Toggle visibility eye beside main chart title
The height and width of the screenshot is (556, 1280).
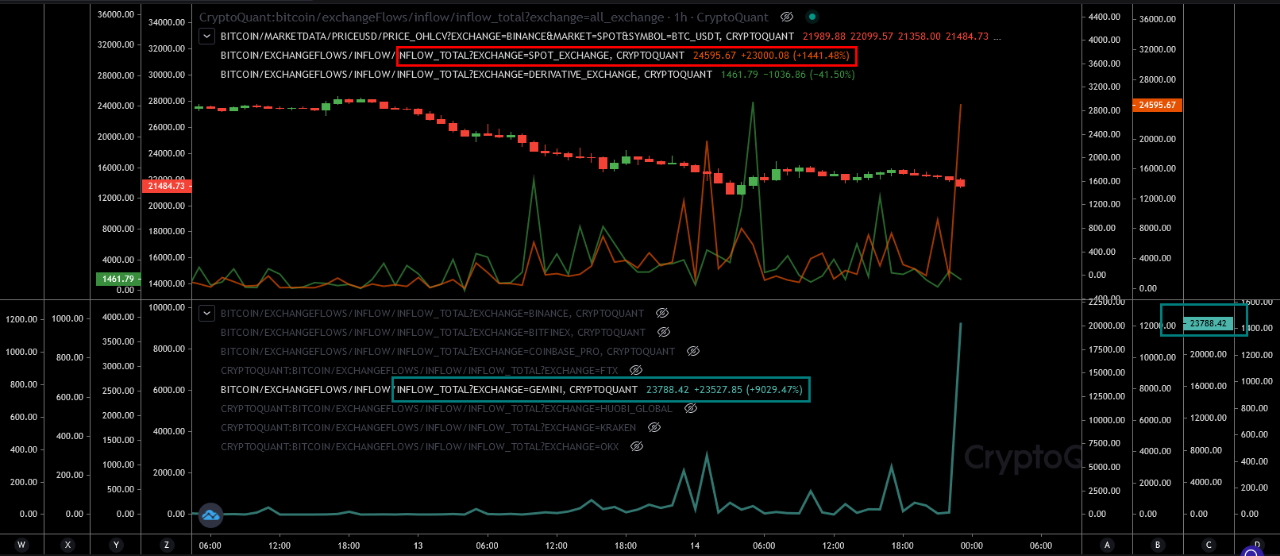[x=787, y=17]
